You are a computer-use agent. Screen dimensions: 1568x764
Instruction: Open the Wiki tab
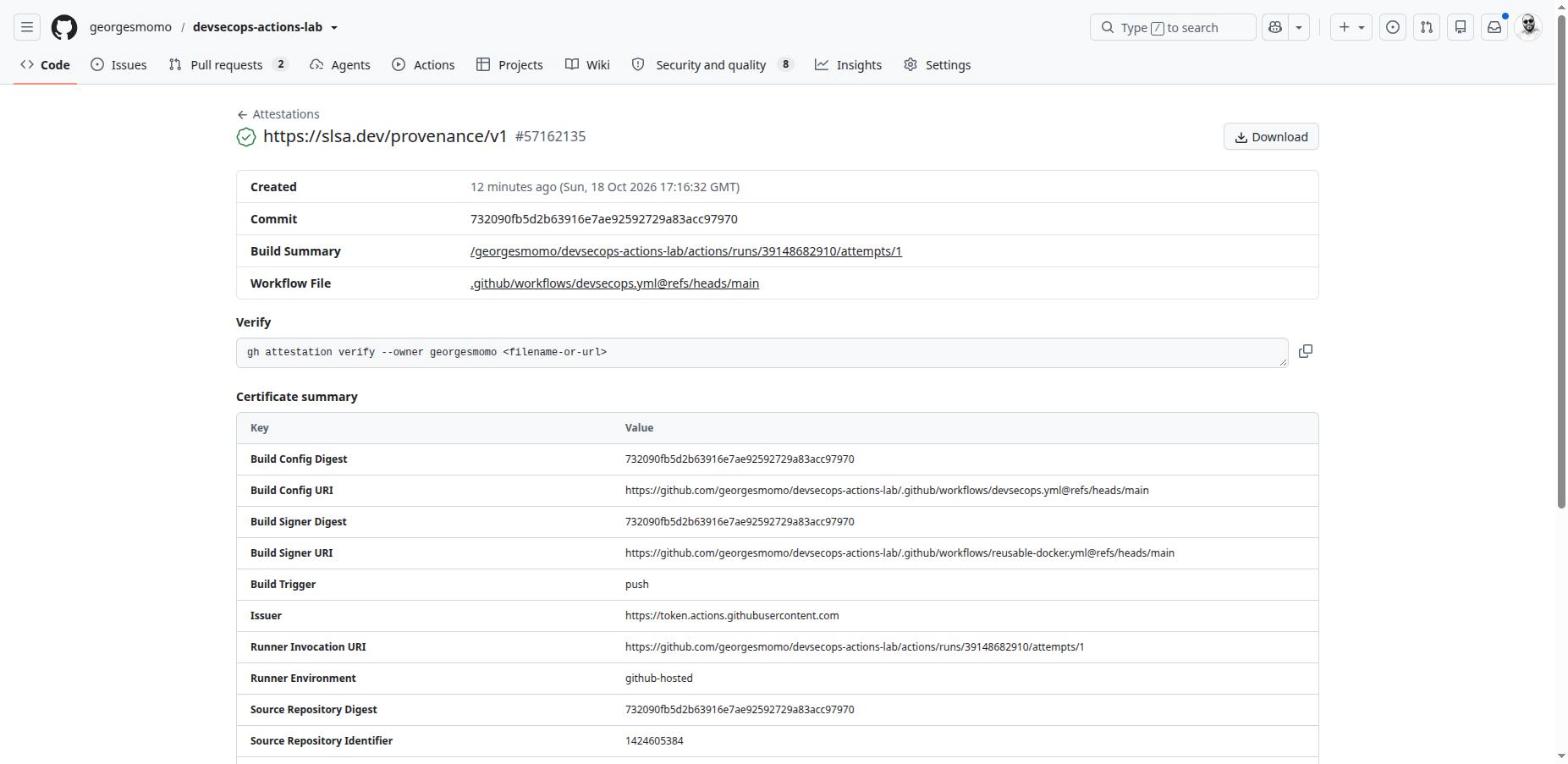[x=587, y=65]
